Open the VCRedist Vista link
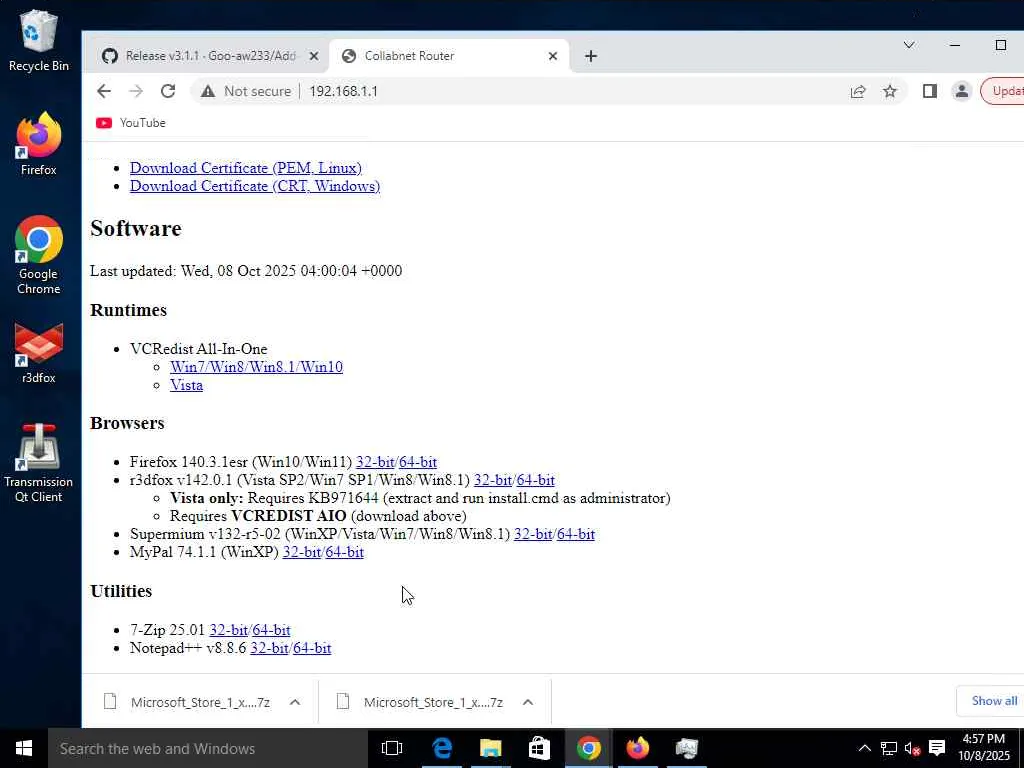The width and height of the screenshot is (1024, 768). 186,385
